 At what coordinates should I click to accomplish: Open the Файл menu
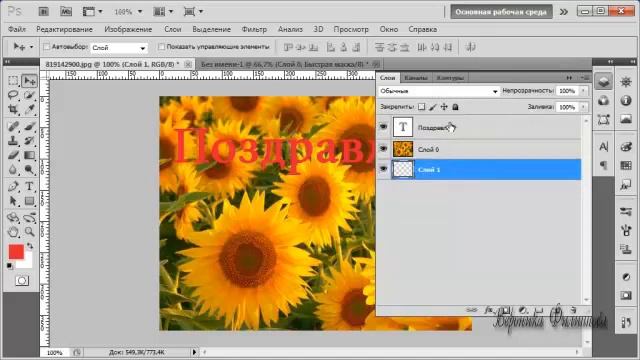pos(17,29)
